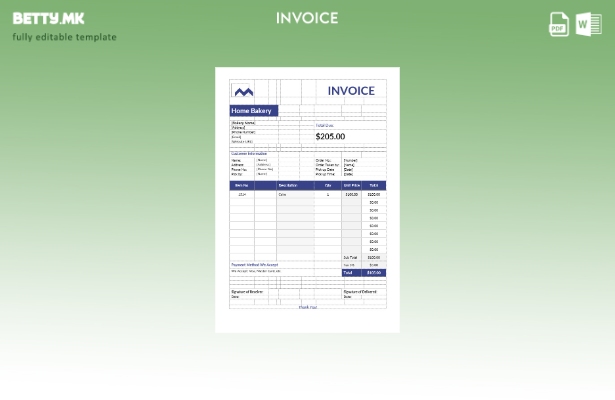
Task: Click the Unit Price column header
Action: pos(352,185)
